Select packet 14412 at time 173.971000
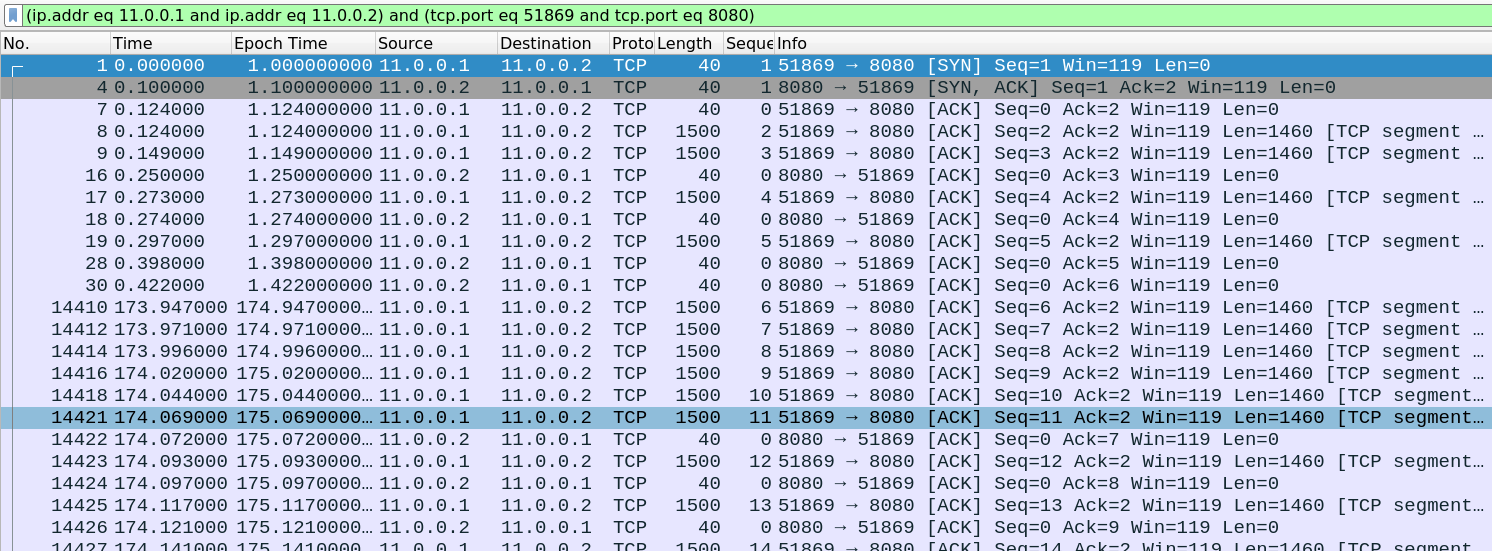The width and height of the screenshot is (1492, 551). click(x=746, y=329)
